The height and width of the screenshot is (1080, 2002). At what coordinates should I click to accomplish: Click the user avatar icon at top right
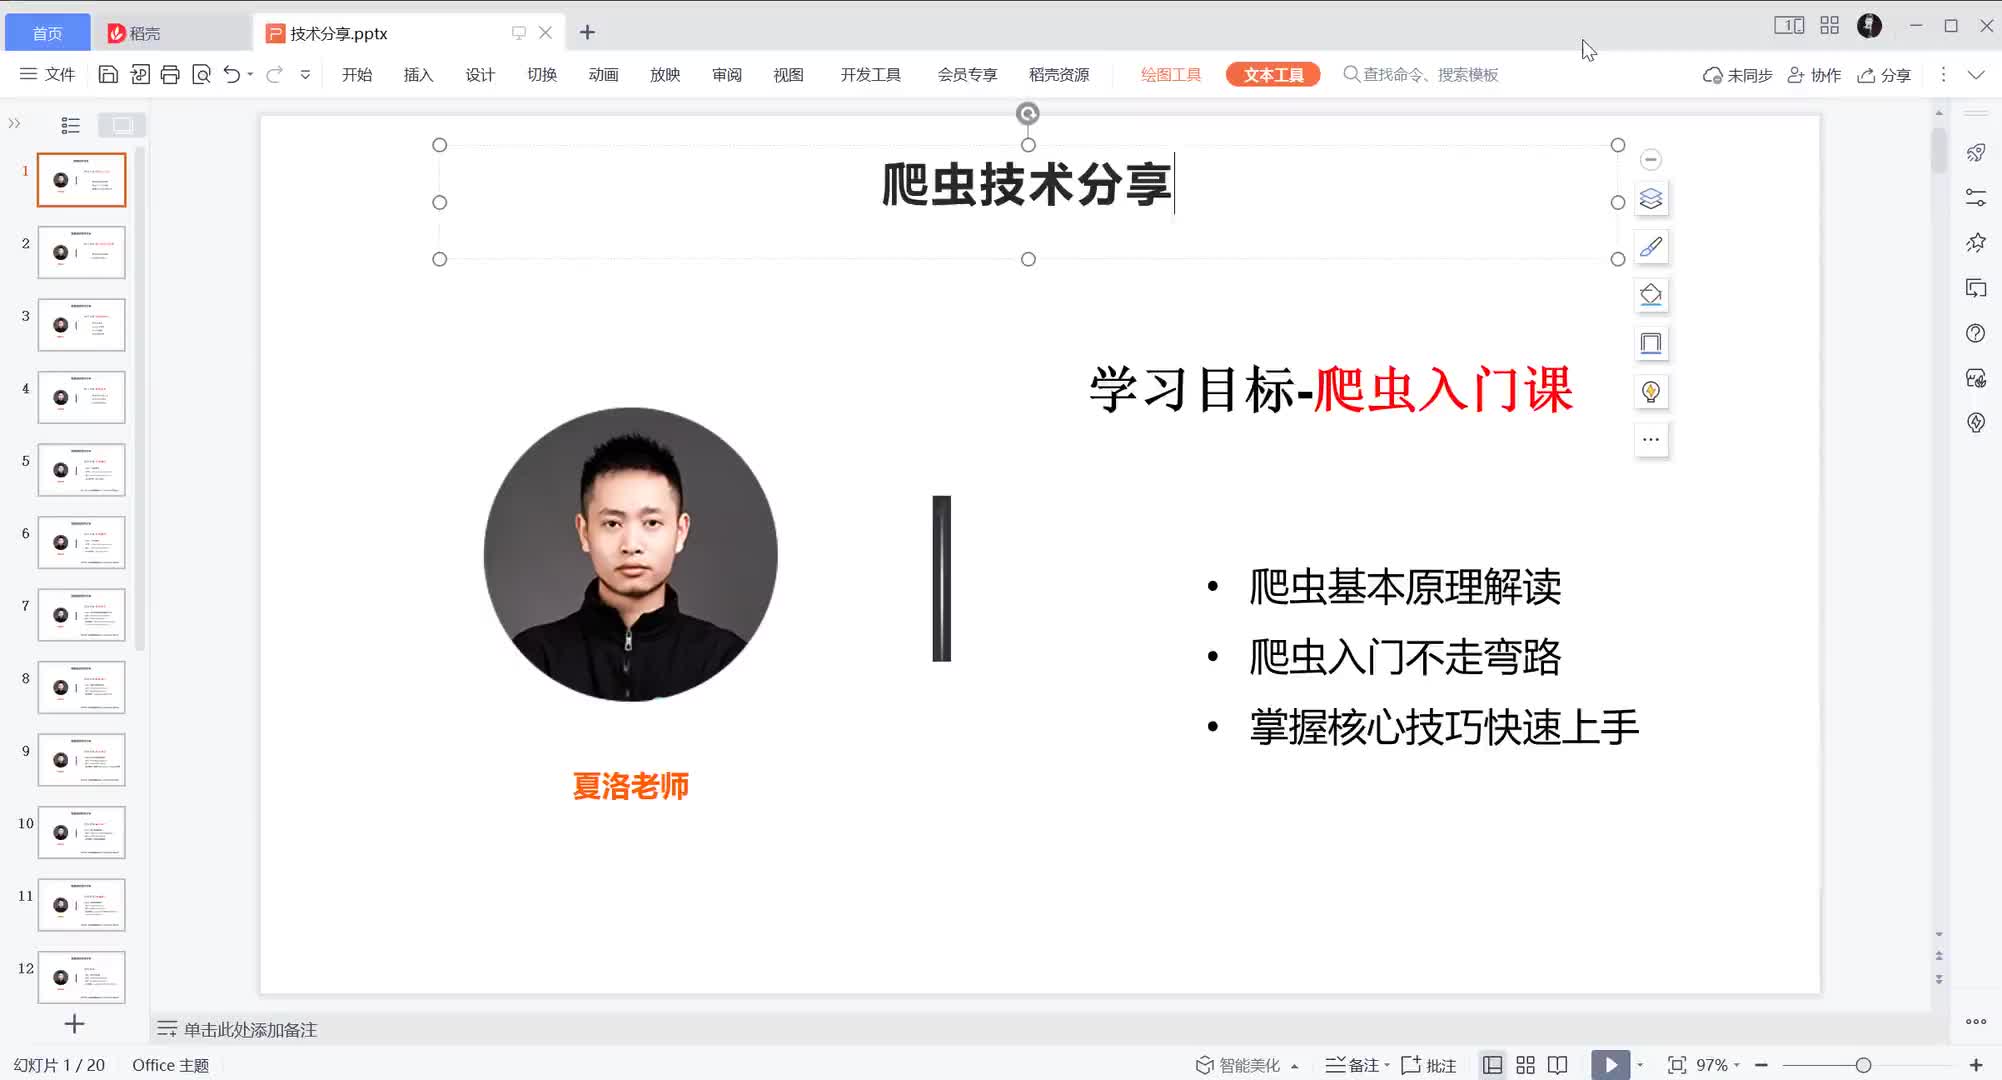[1869, 26]
